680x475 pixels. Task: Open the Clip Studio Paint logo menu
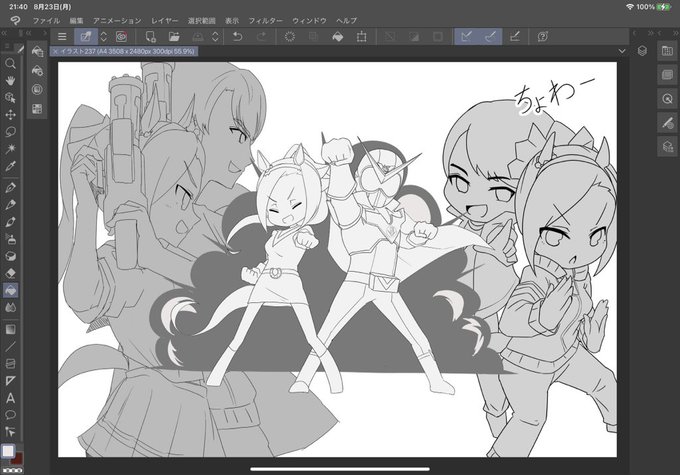tap(15, 20)
